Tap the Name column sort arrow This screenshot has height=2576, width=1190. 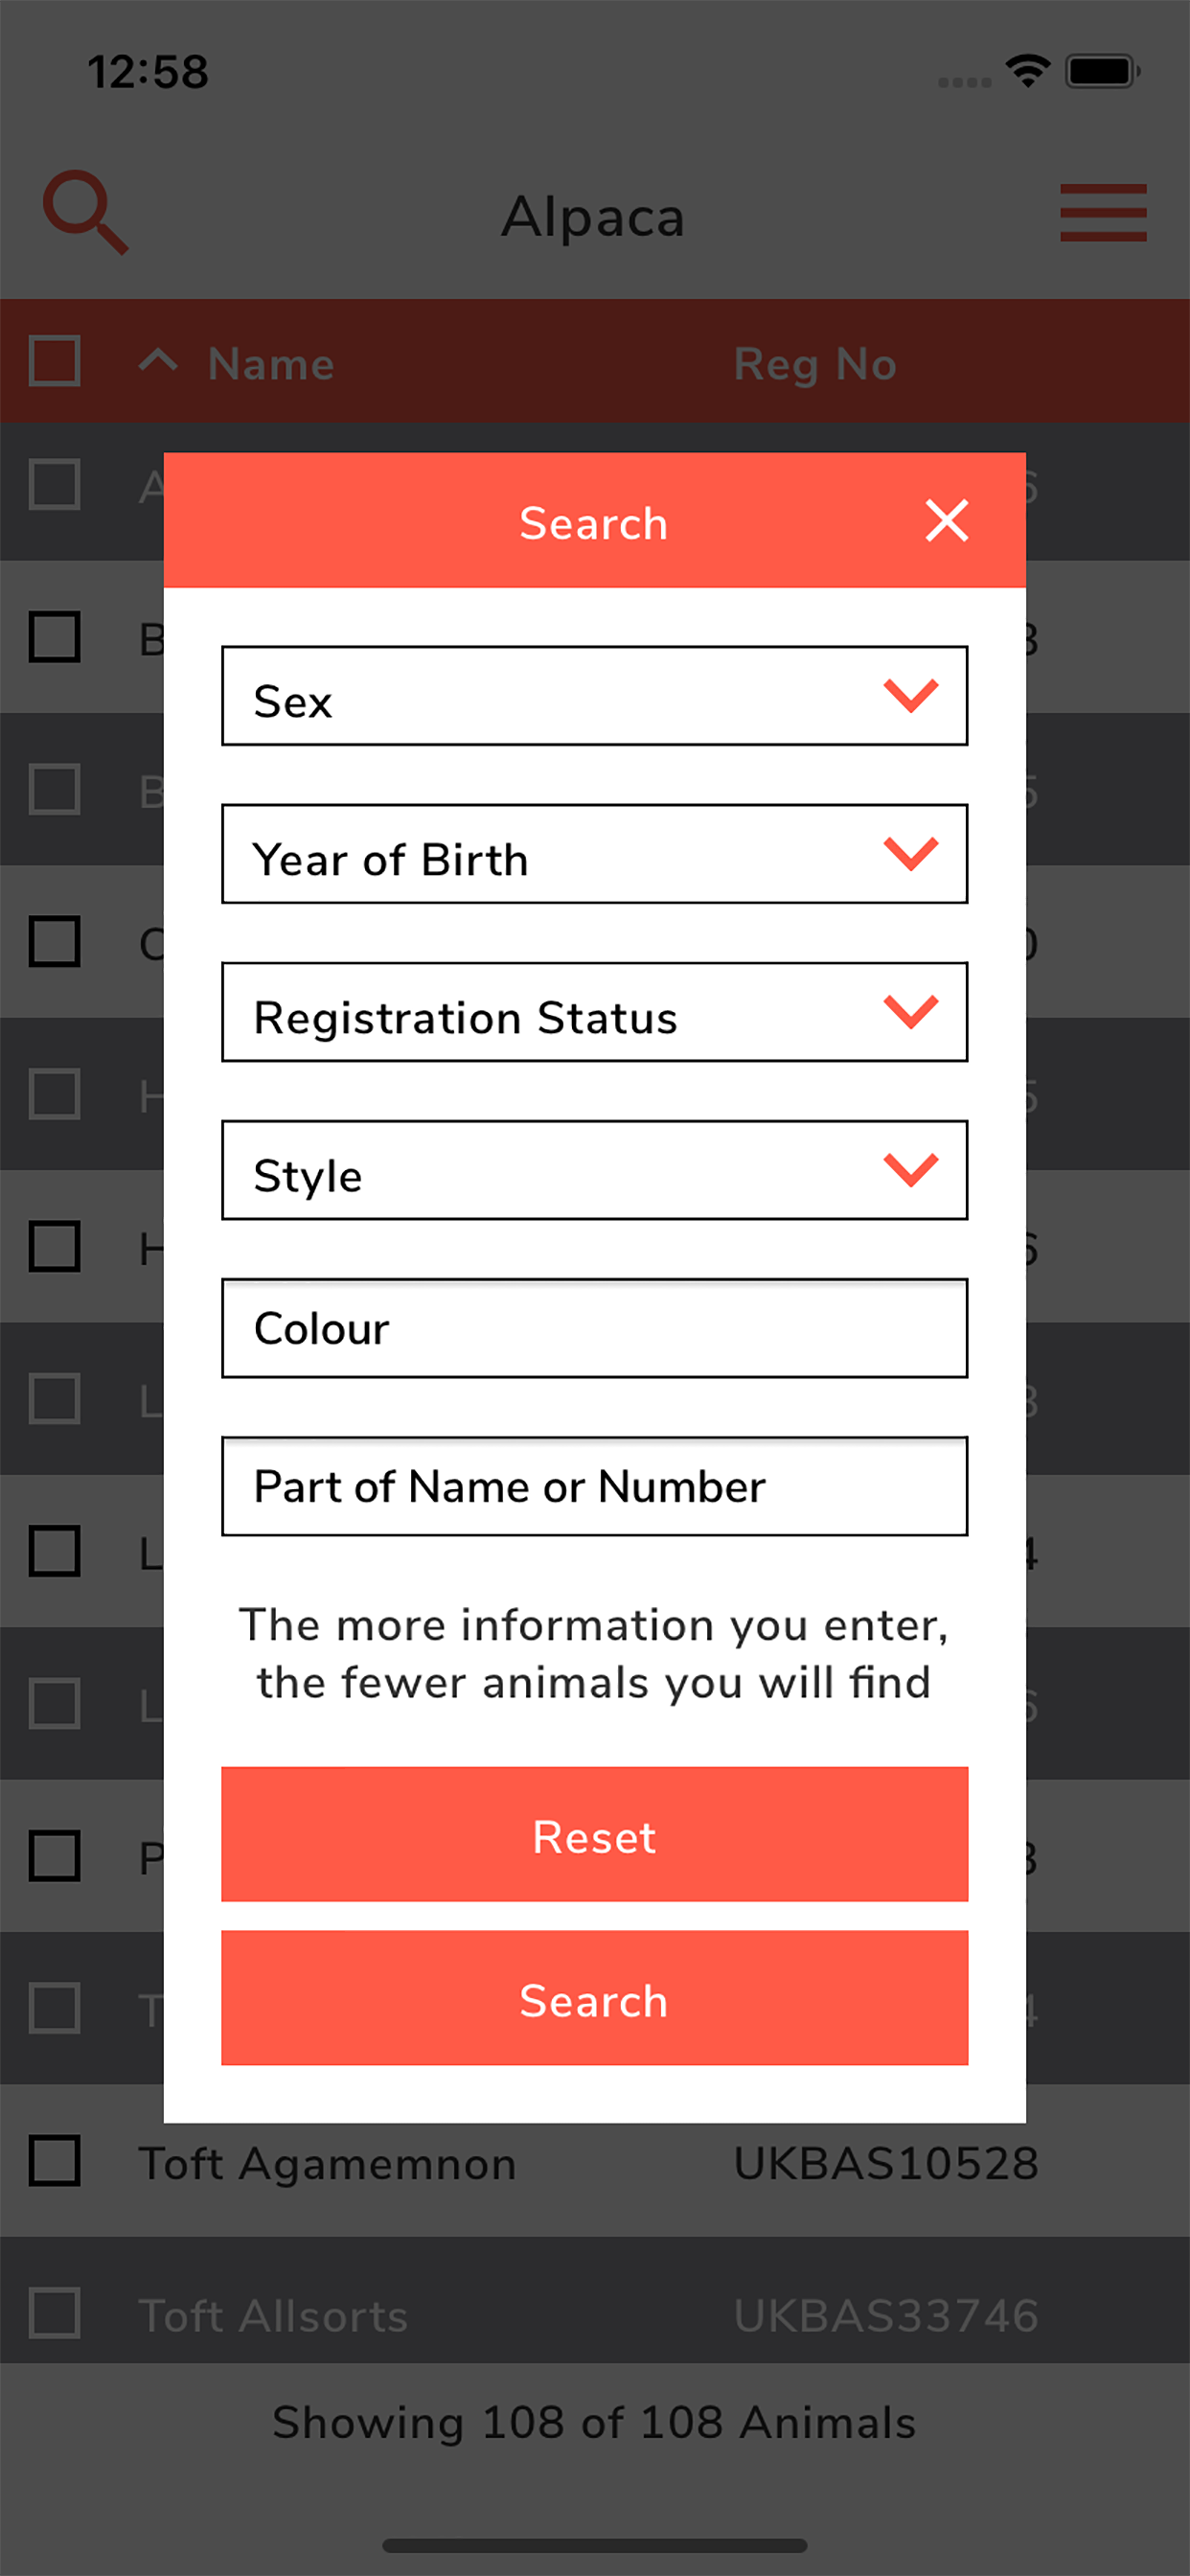[158, 360]
